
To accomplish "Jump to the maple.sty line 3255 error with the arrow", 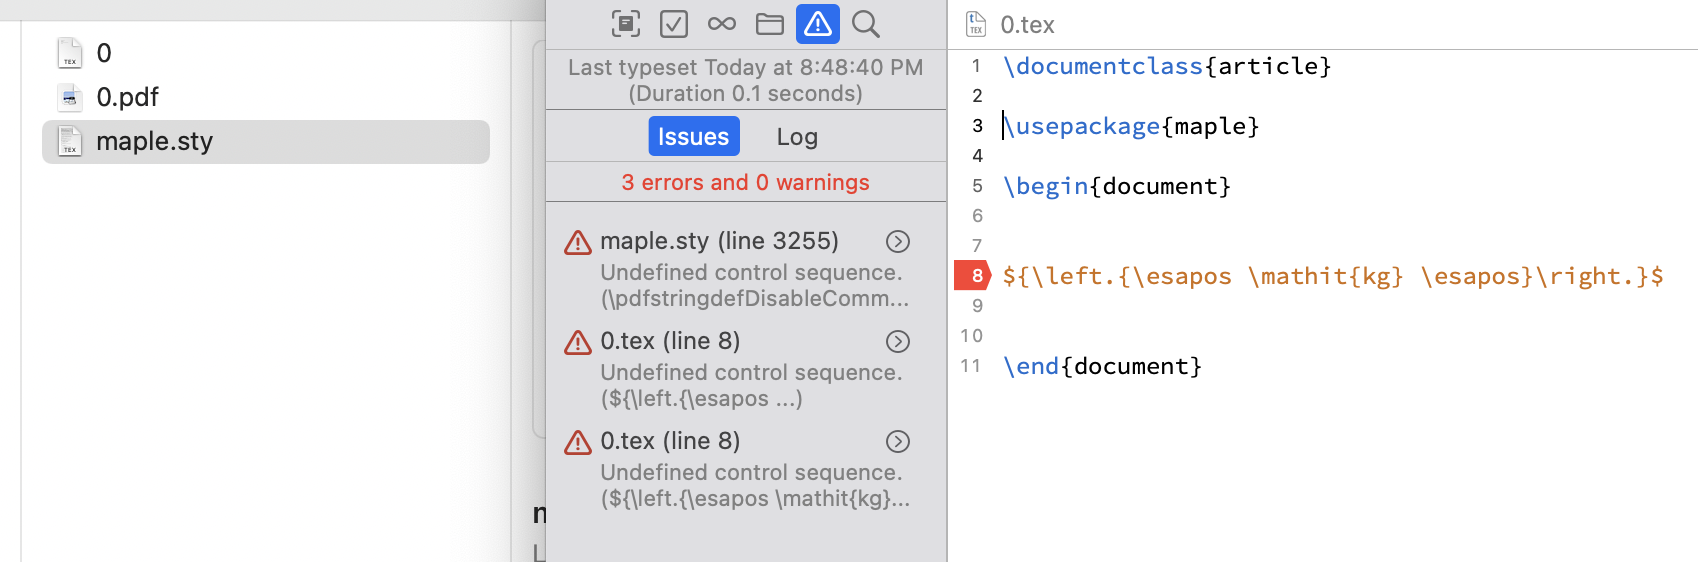I will [898, 241].
